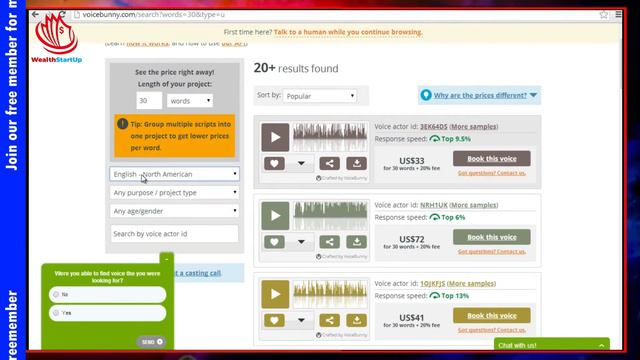Expand favorites arrow for voice 3EK64D5

click(301, 164)
